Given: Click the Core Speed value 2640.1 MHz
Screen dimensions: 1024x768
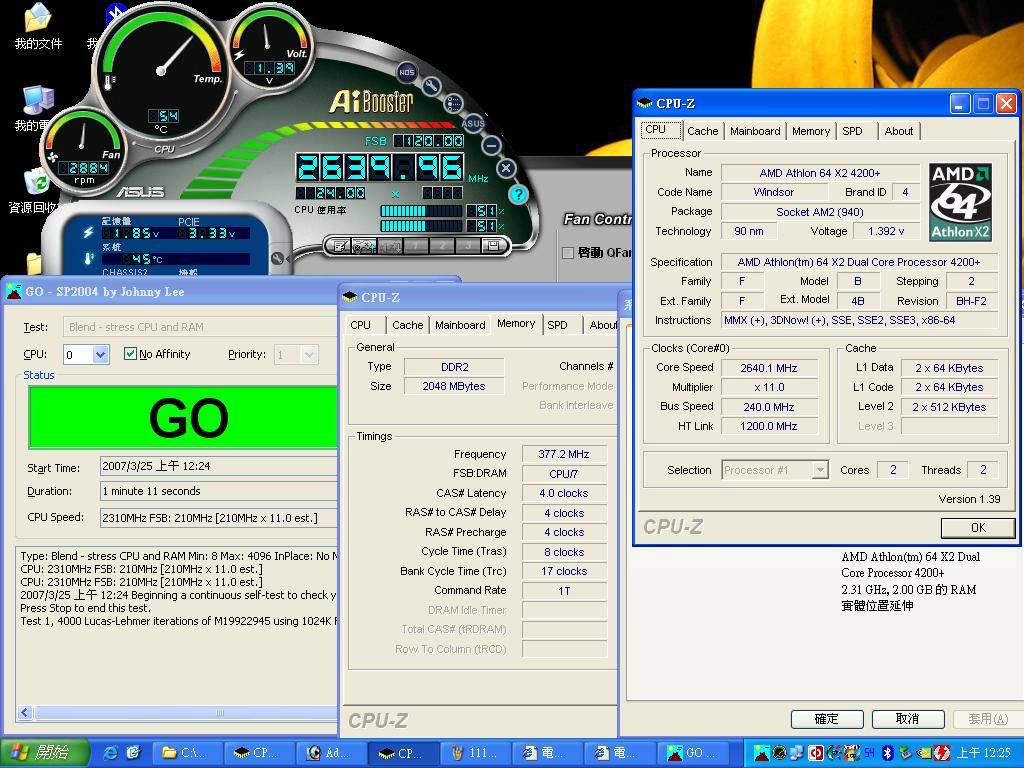Looking at the screenshot, I should (769, 368).
